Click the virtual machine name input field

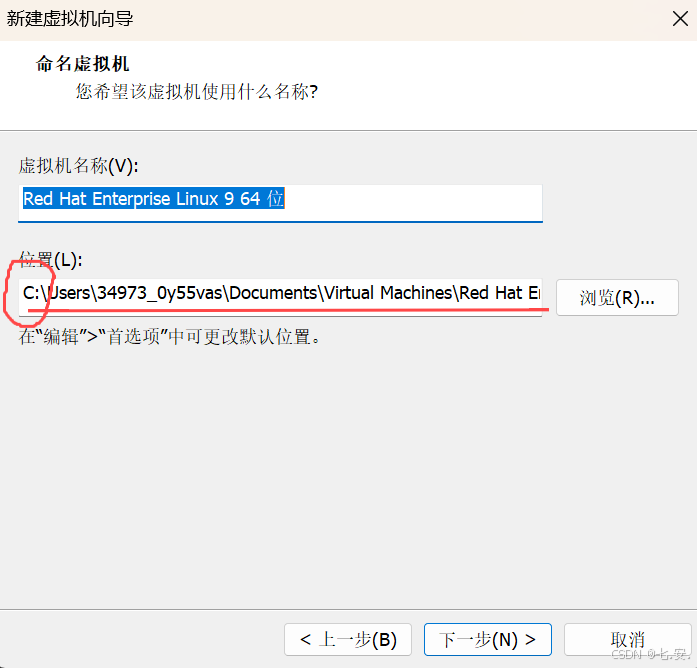click(280, 203)
